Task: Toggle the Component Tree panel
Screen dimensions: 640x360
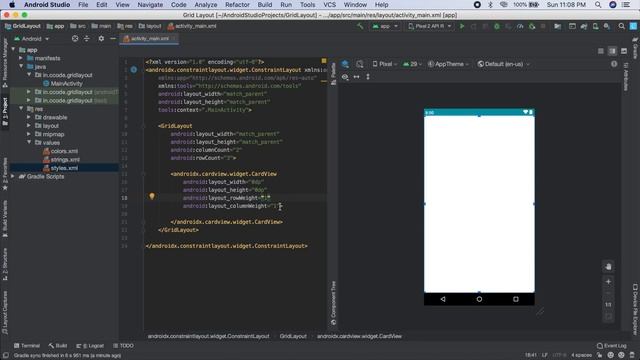Action: point(333,303)
